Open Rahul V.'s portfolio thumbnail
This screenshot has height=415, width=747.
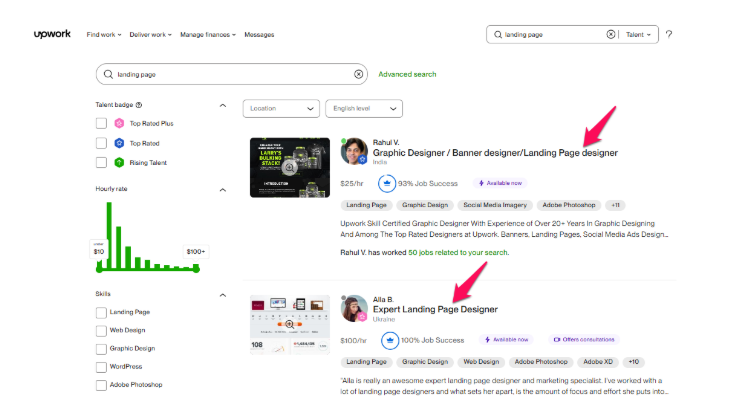290,168
